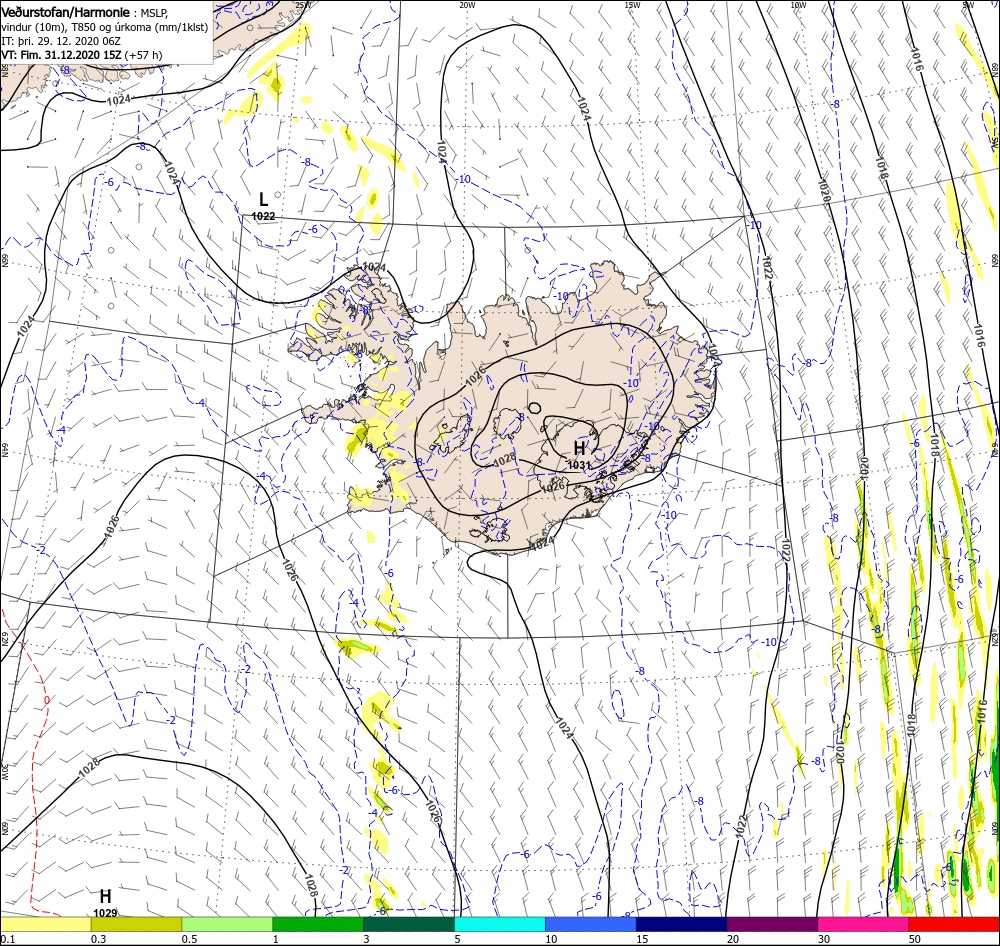This screenshot has width=1000, height=946.
Task: Click the red 50+ mm legend swatch
Action: pos(954,924)
